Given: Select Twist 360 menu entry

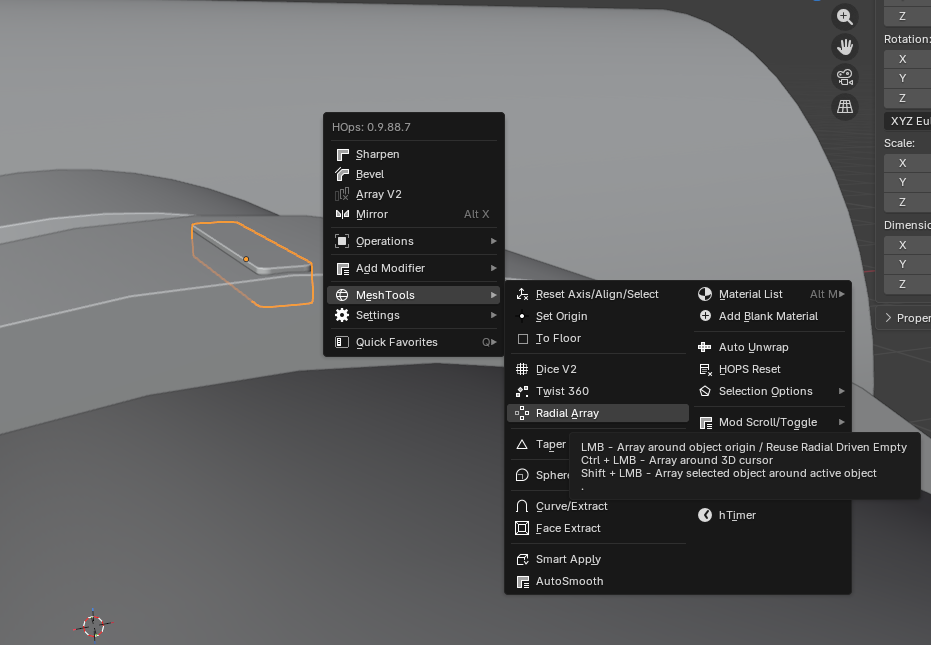Looking at the screenshot, I should pos(598,391).
